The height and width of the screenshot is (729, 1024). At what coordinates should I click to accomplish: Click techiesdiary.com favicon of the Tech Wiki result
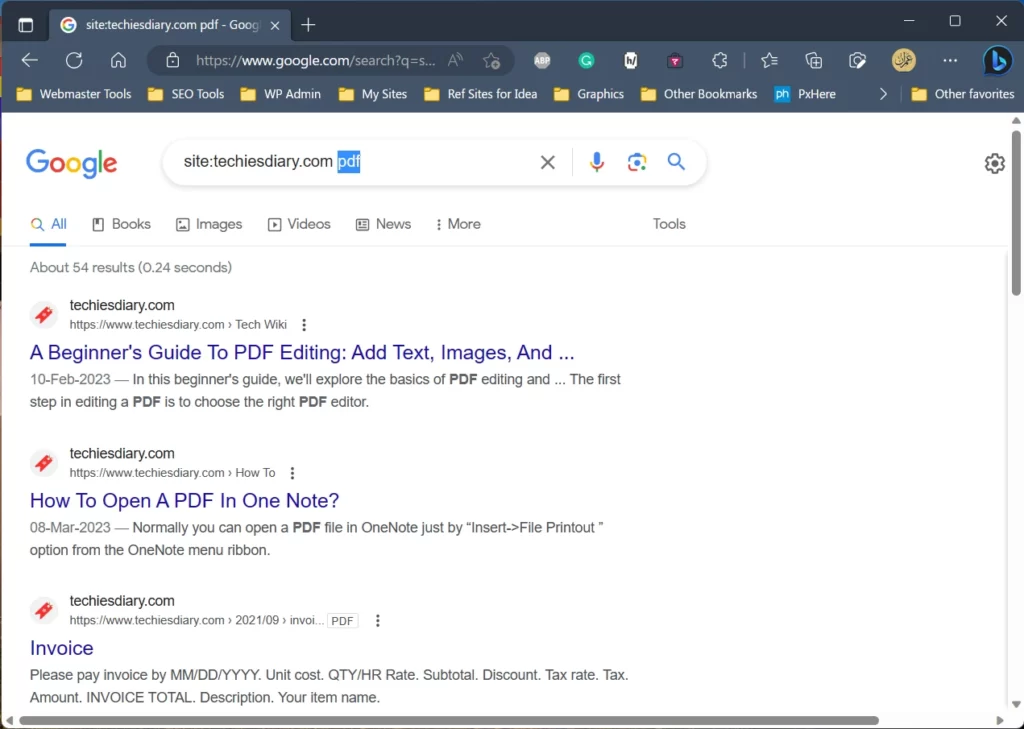pos(44,315)
